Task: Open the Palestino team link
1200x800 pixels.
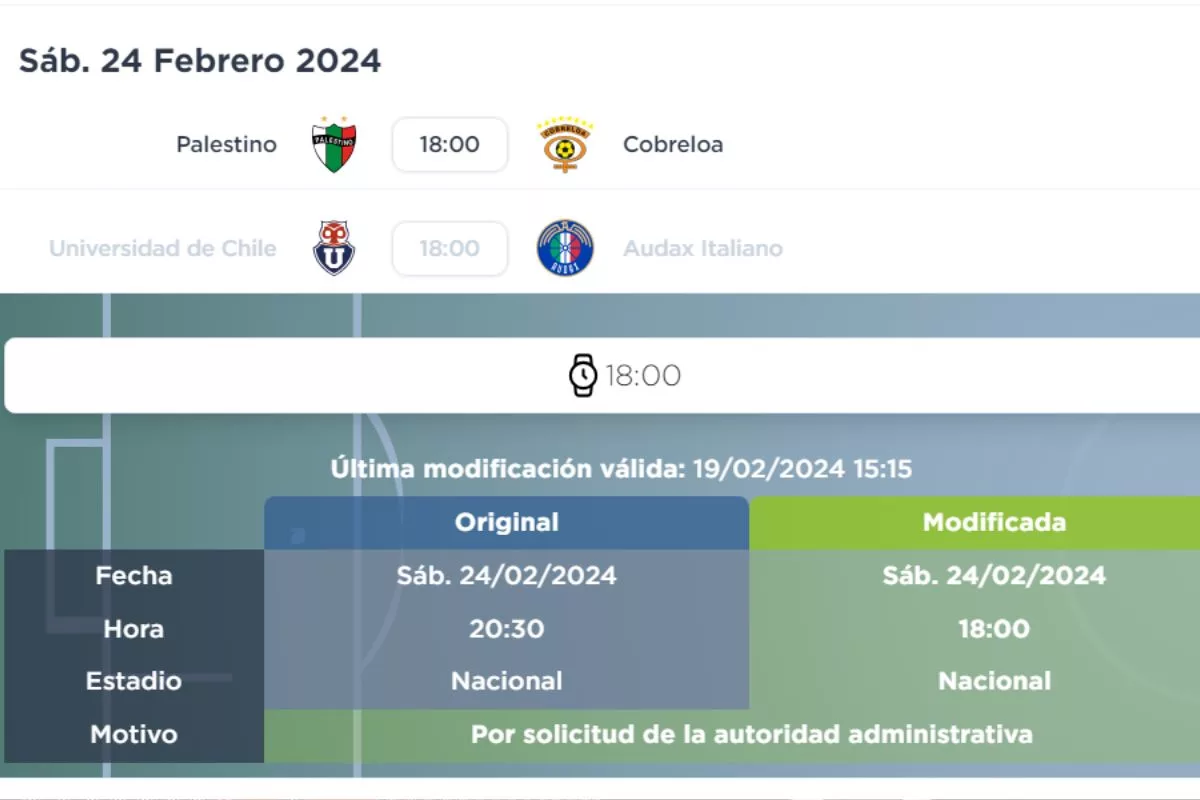Action: (226, 145)
